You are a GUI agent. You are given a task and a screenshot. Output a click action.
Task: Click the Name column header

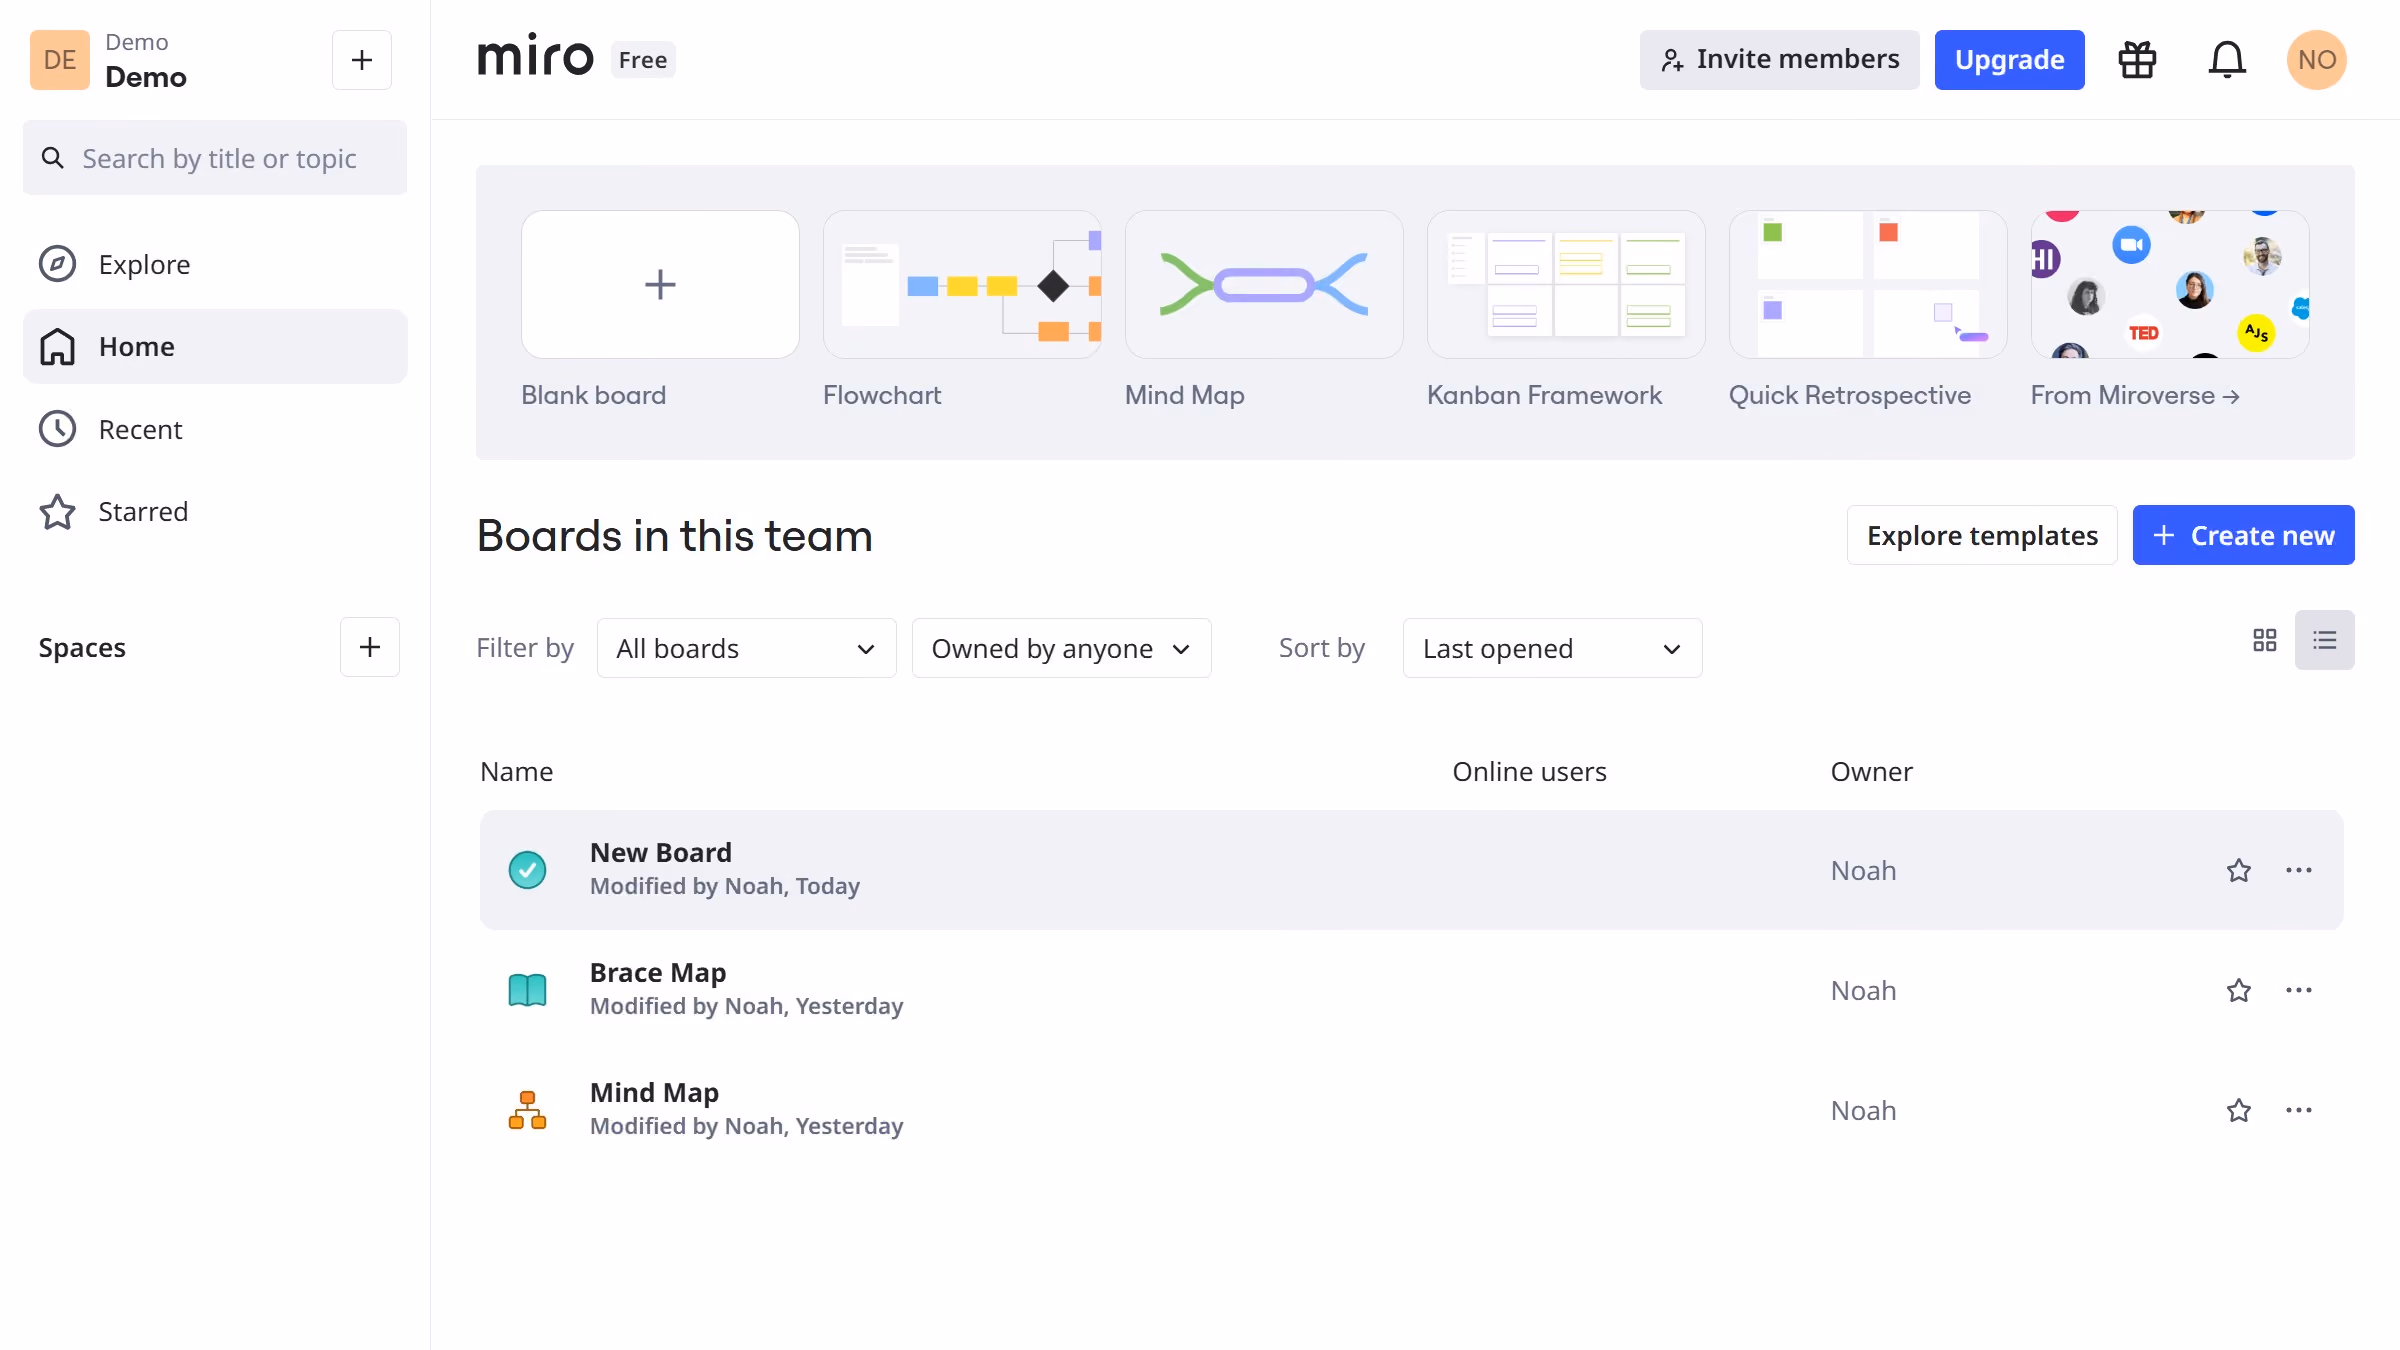(x=517, y=771)
